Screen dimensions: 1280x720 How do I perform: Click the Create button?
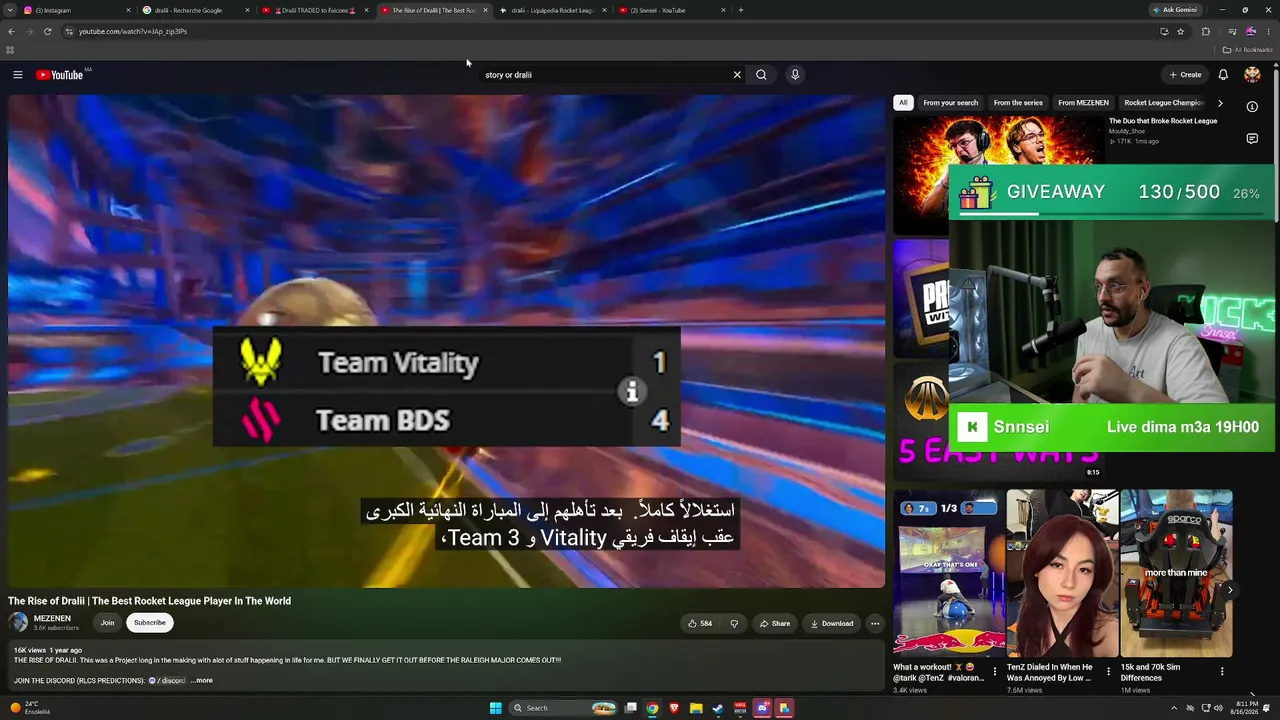tap(1185, 75)
